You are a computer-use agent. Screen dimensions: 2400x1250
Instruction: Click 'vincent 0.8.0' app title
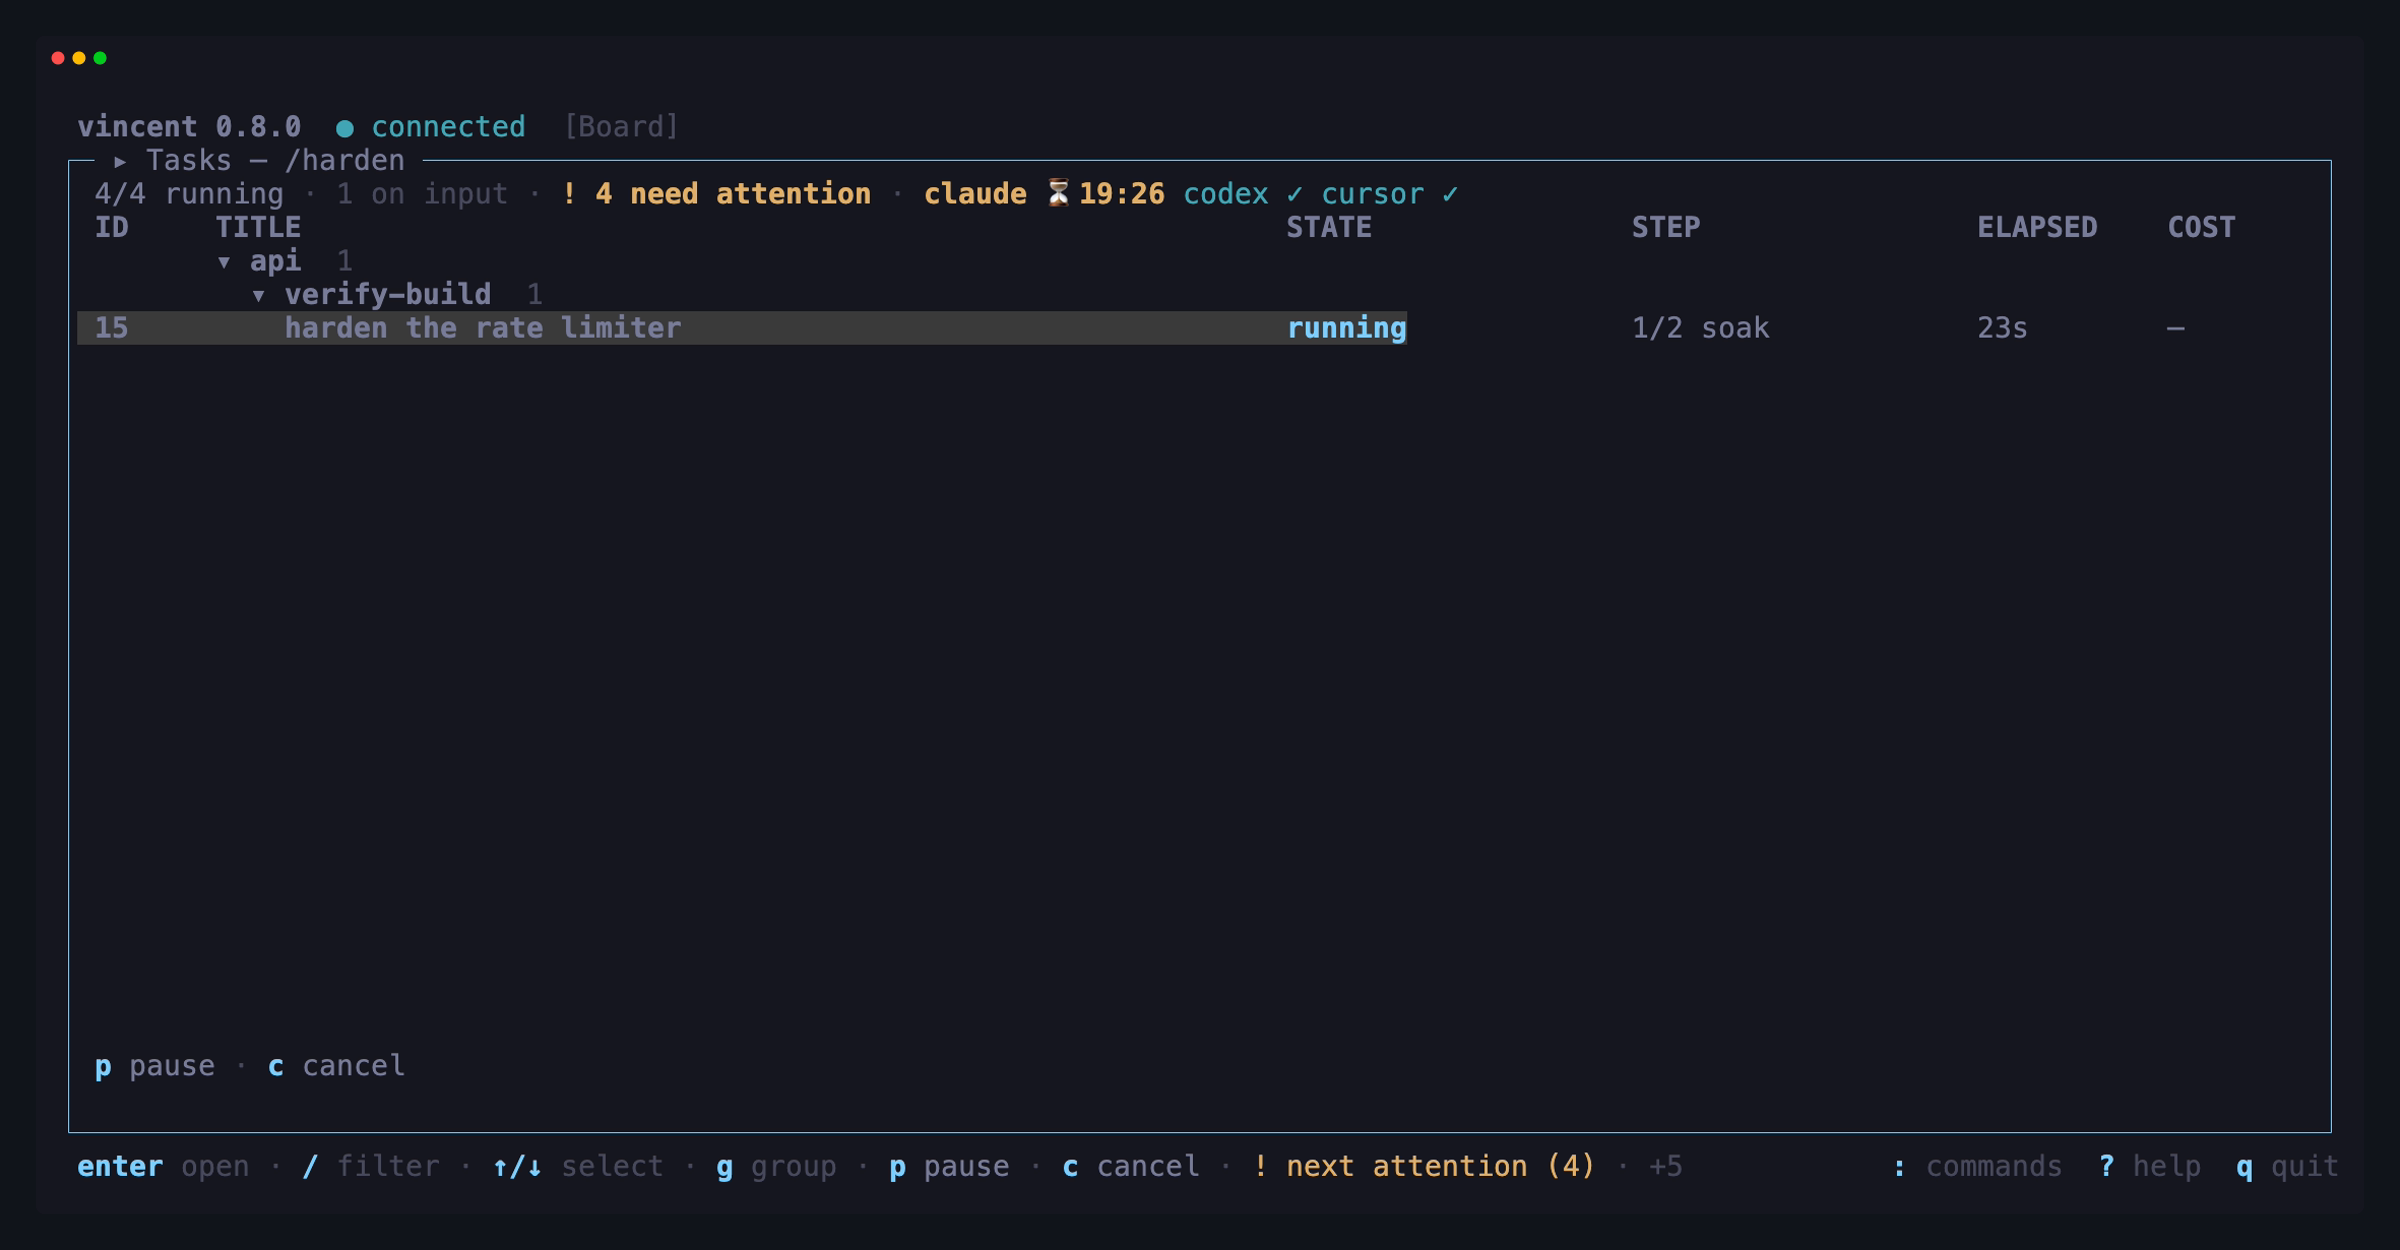tap(189, 127)
